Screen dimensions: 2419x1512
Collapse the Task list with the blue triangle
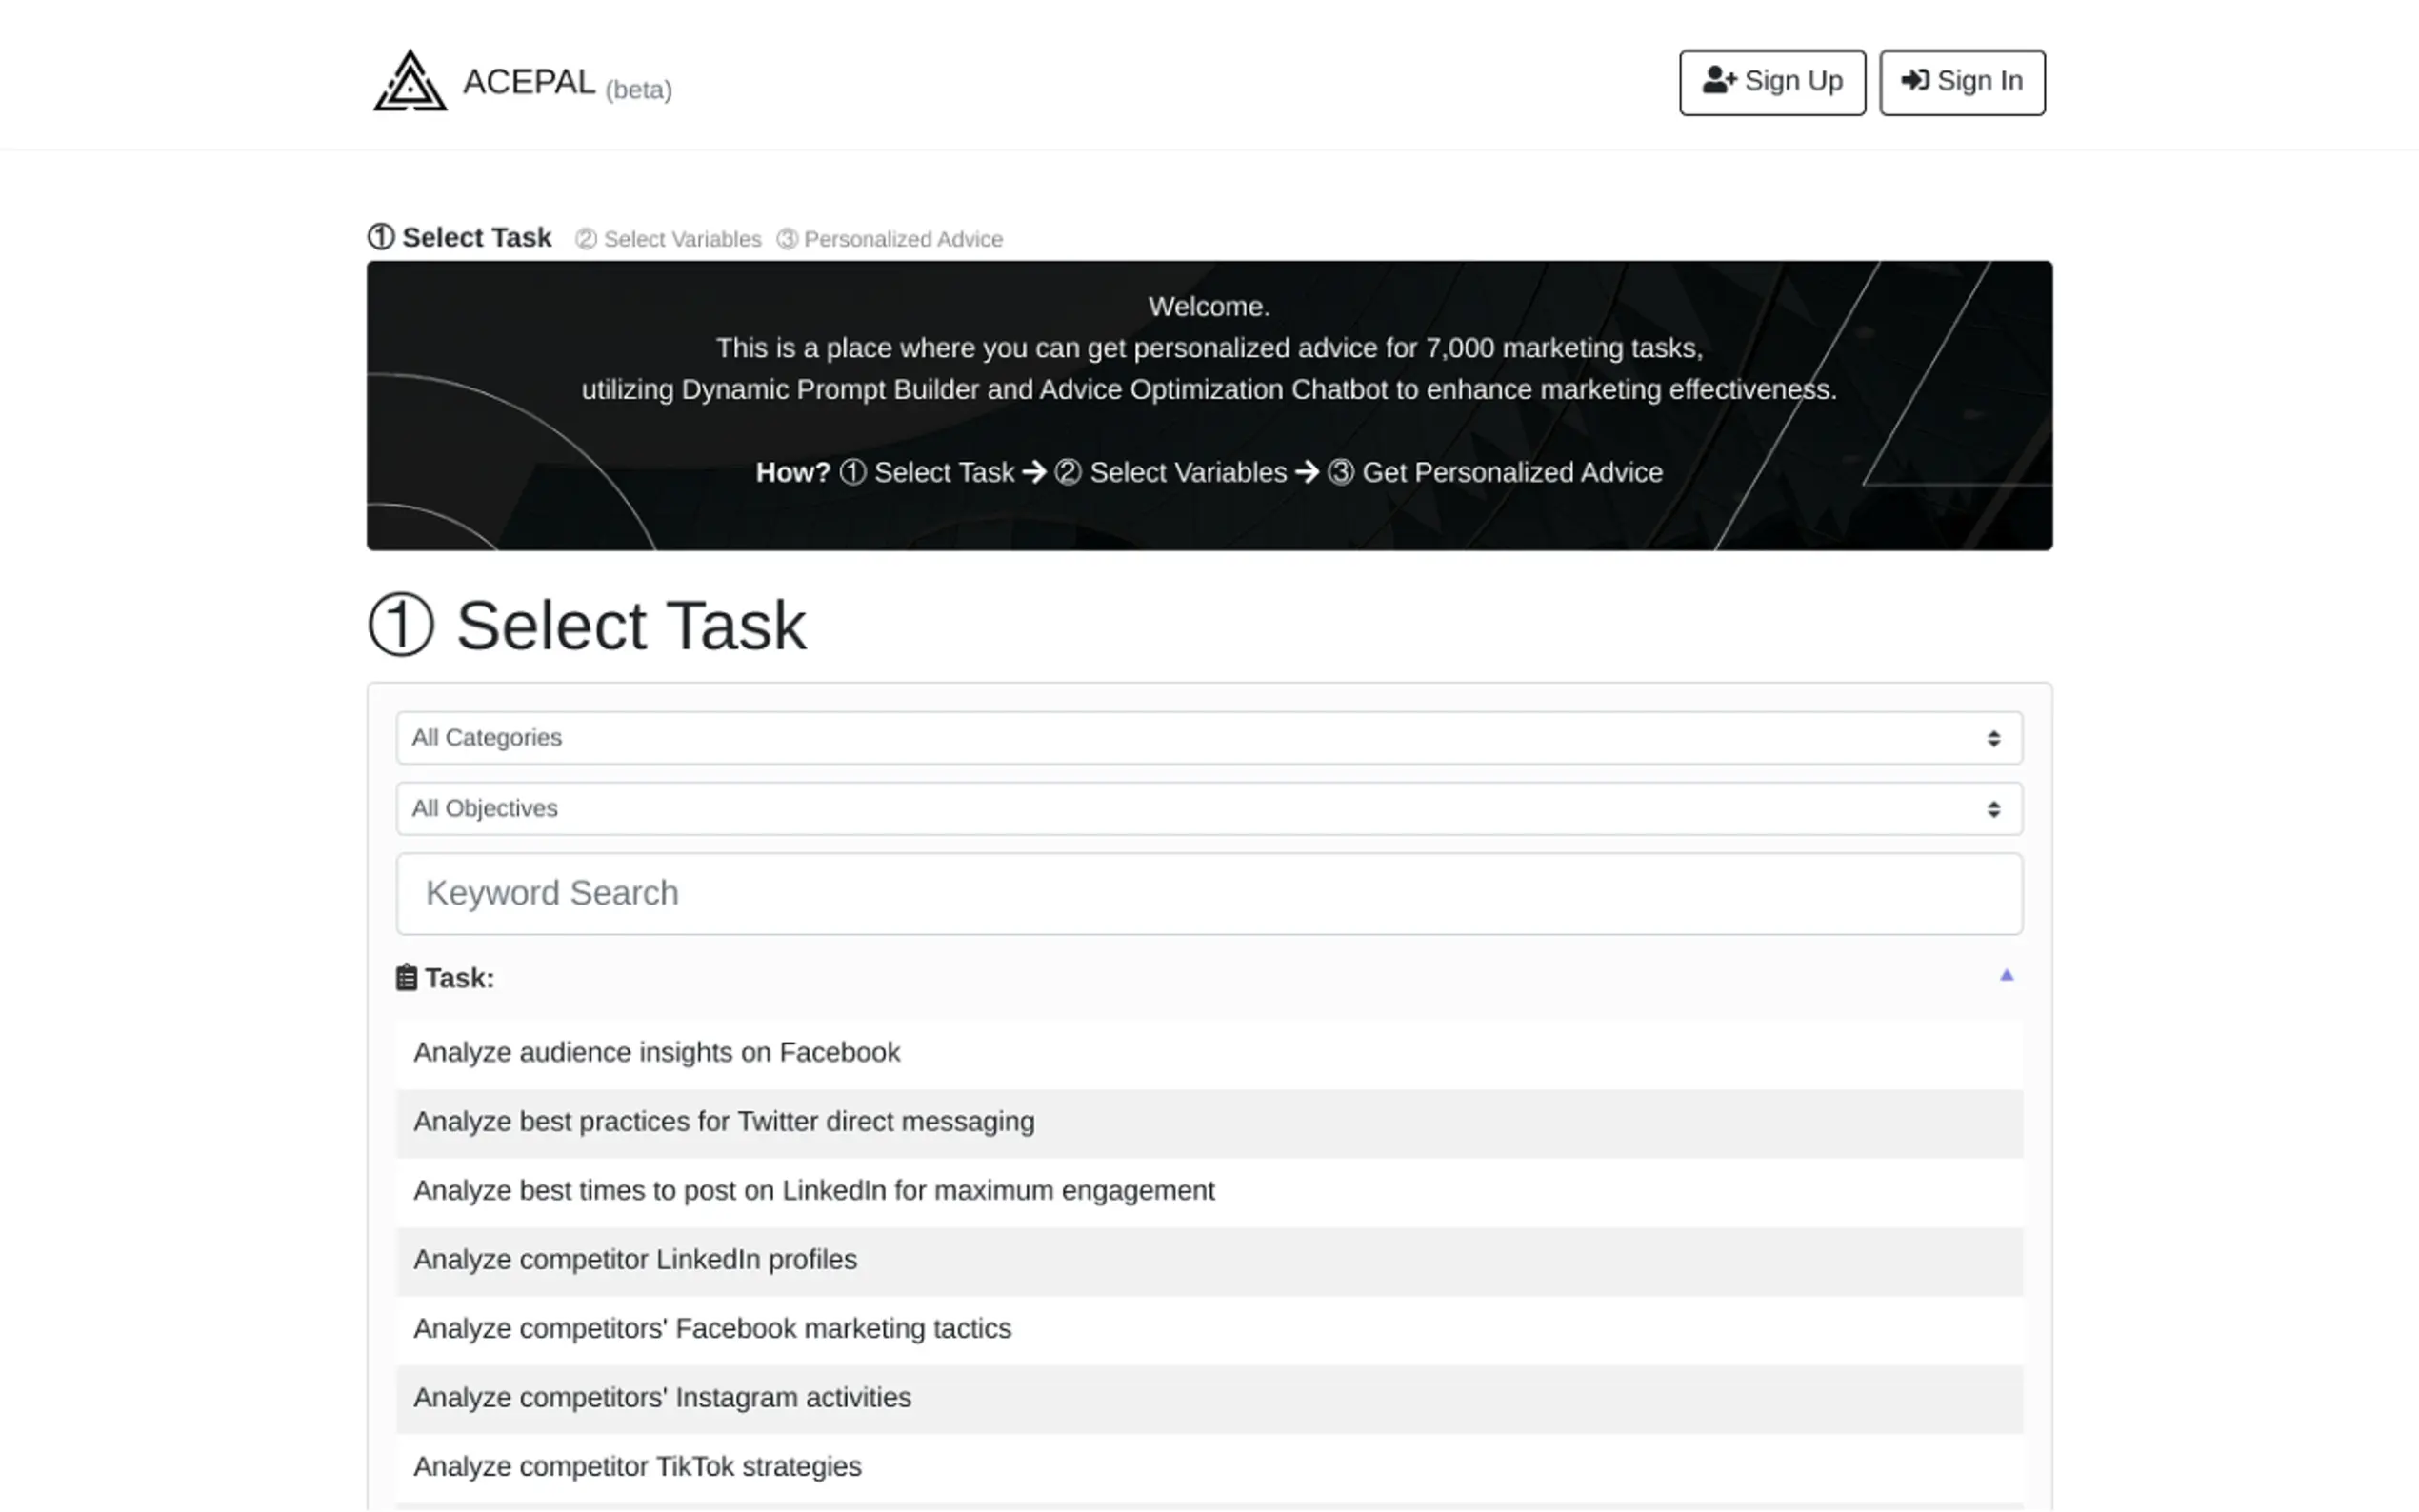2005,975
